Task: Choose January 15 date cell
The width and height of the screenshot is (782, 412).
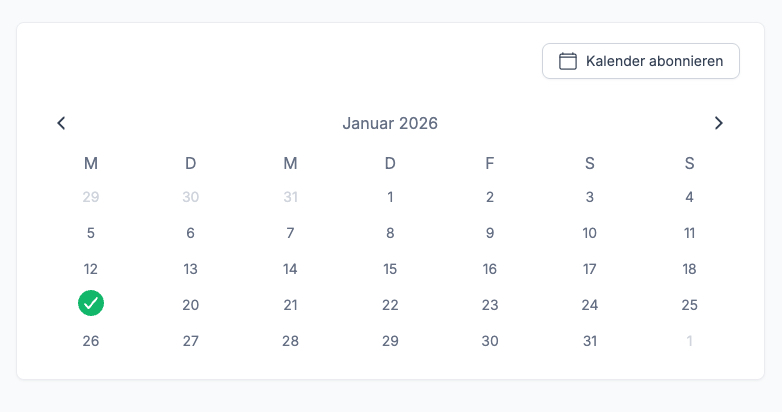Action: point(390,269)
